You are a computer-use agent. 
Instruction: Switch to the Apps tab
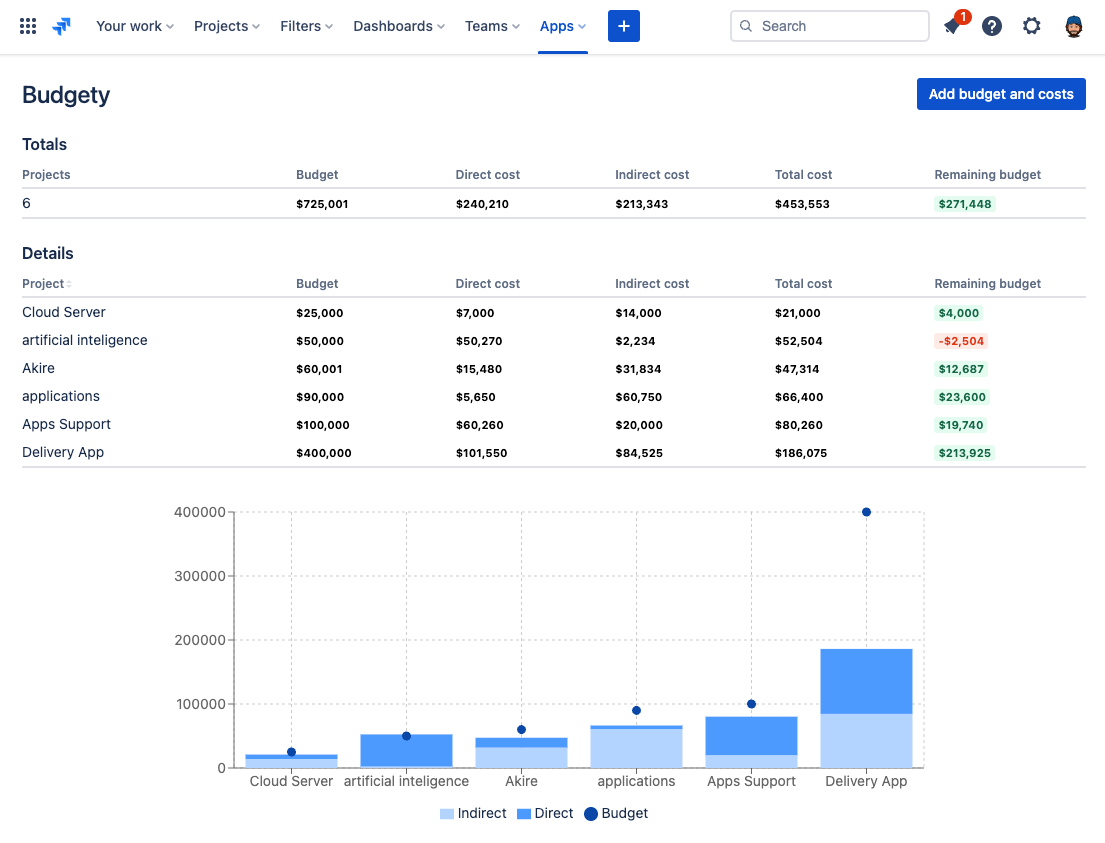[562, 26]
